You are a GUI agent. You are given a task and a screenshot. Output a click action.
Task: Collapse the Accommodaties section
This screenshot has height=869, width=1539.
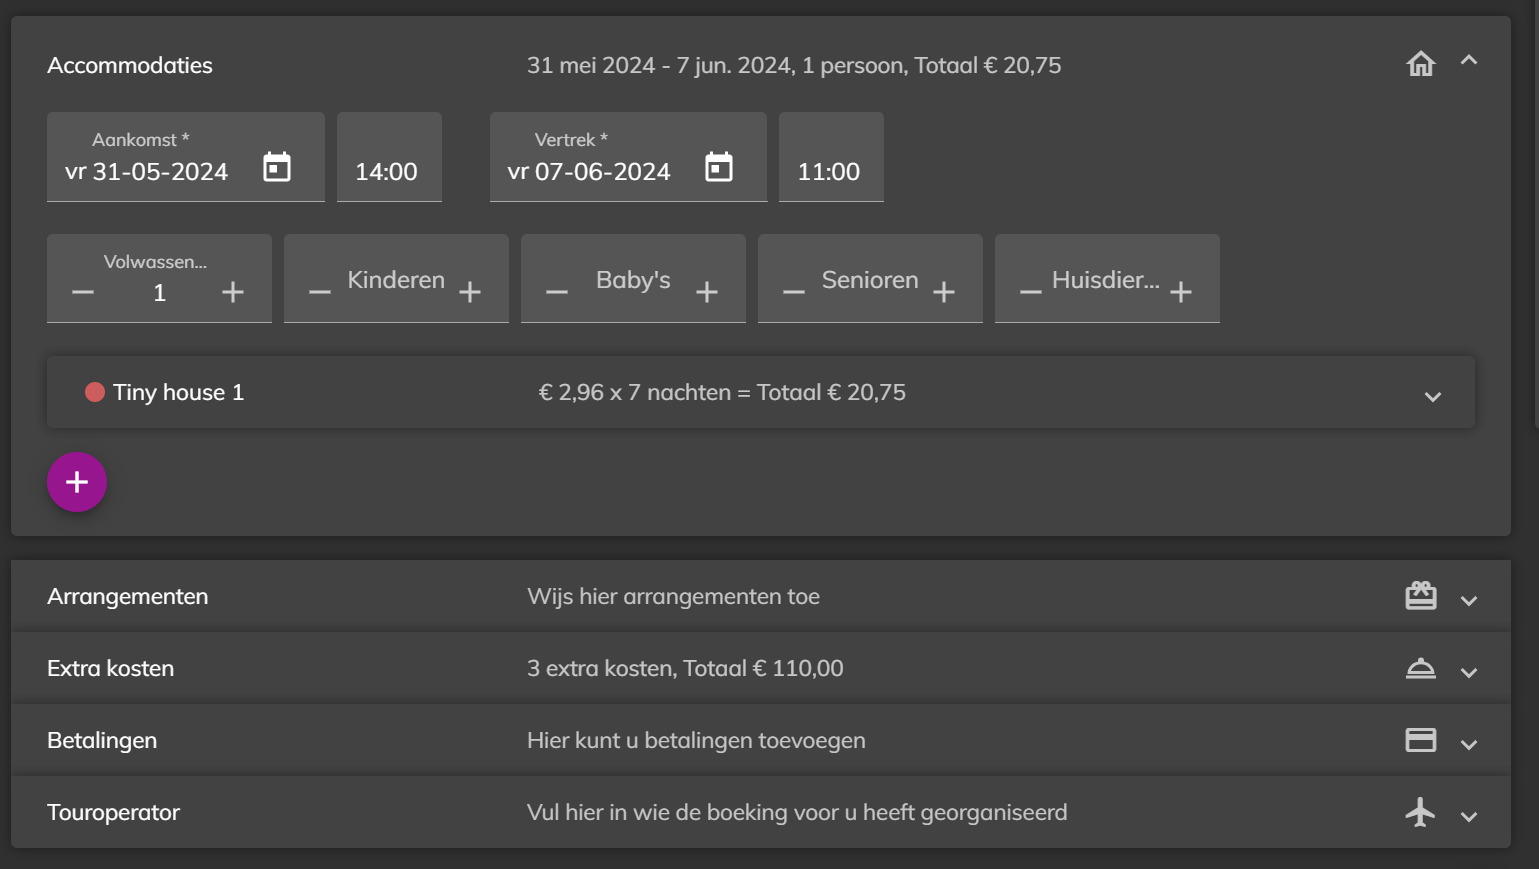(x=1469, y=60)
